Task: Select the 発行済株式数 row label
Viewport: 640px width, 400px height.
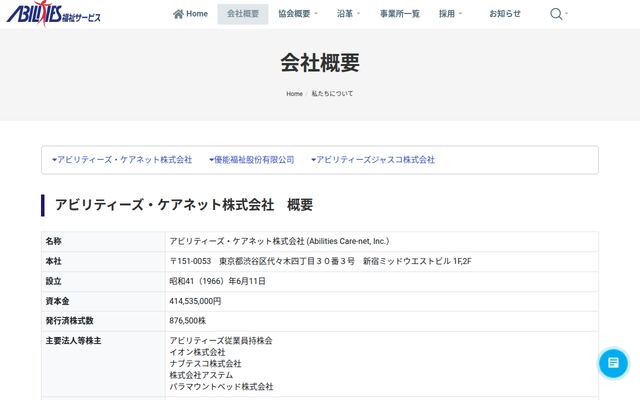Action: [69, 321]
